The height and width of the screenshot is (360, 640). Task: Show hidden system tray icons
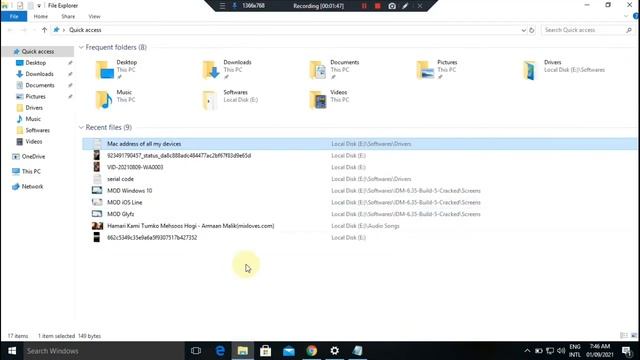click(527, 351)
